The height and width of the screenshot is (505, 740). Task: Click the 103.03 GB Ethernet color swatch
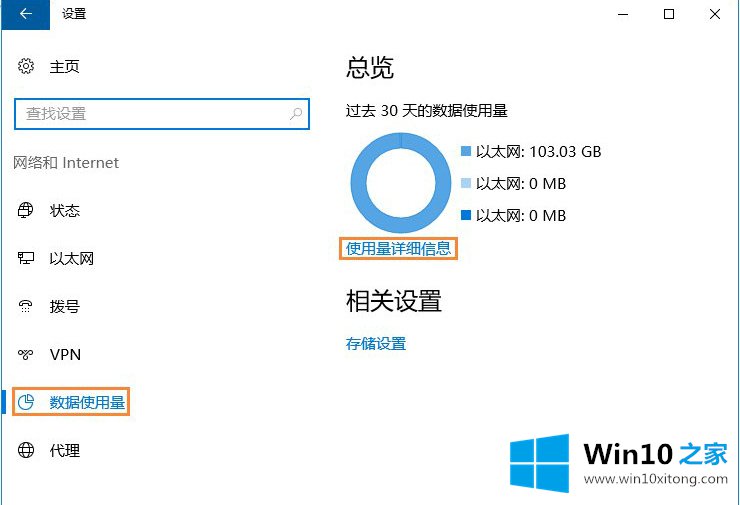466,152
